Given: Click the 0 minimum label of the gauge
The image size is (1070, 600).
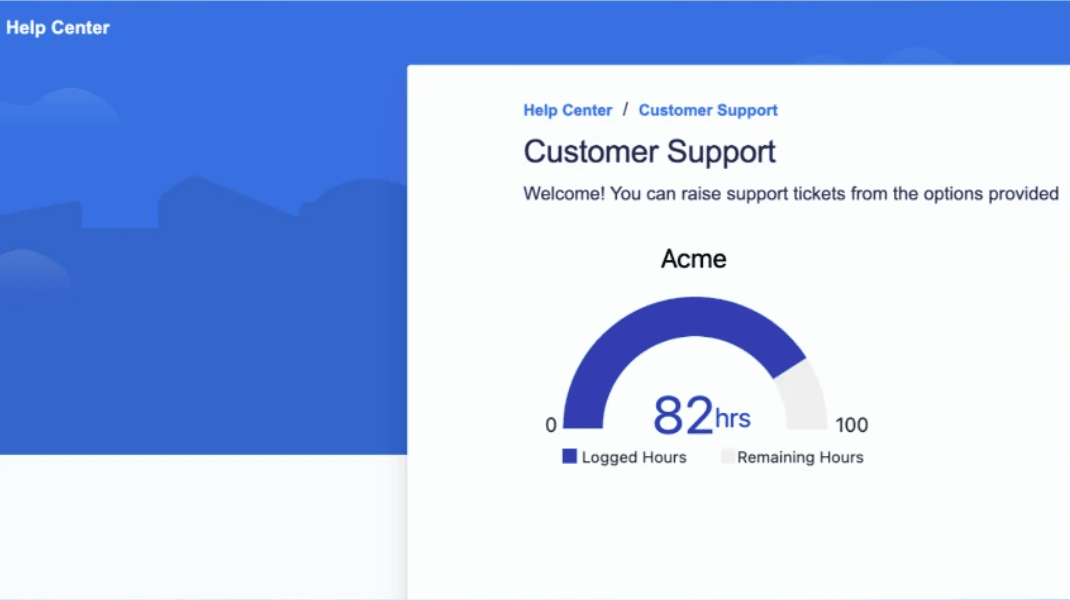Looking at the screenshot, I should [551, 426].
